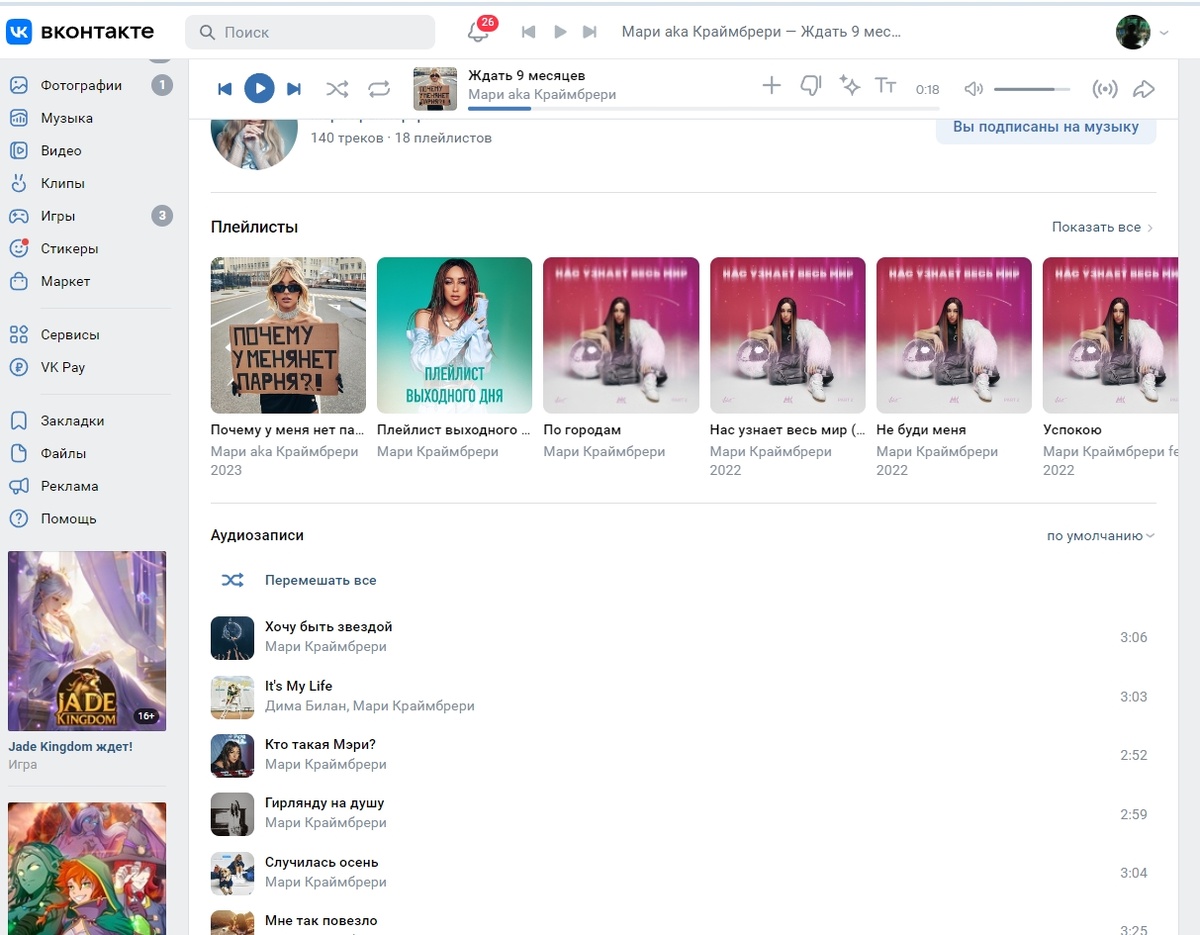Open the profile avatar menu

1142,32
